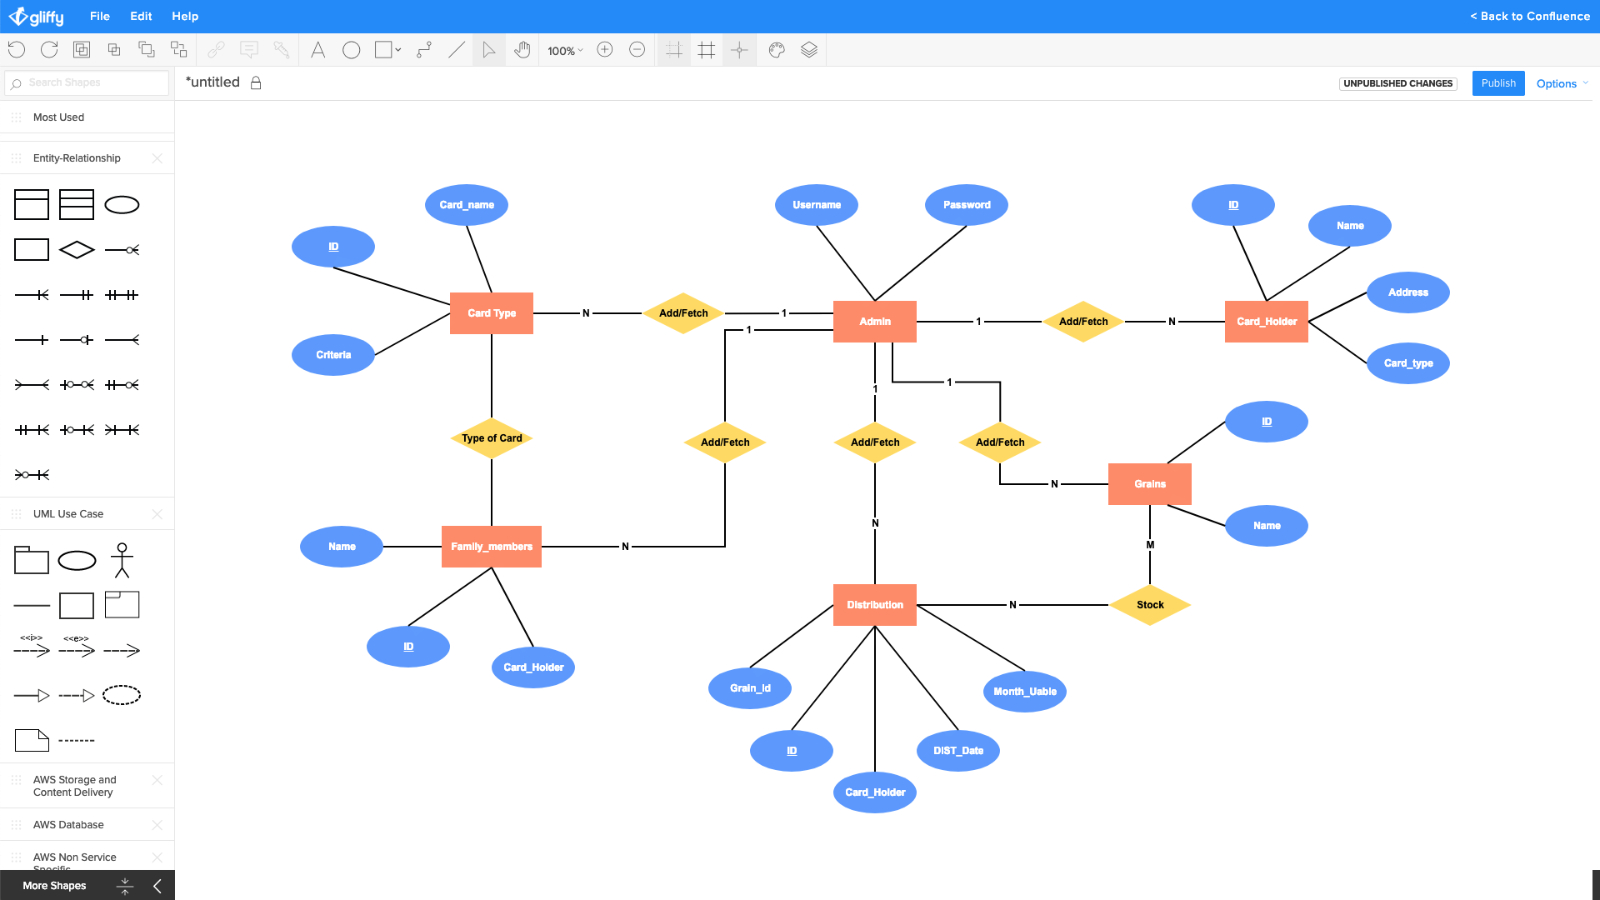Expand the Most Used shapes section
Image resolution: width=1600 pixels, height=900 pixels.
pos(87,117)
